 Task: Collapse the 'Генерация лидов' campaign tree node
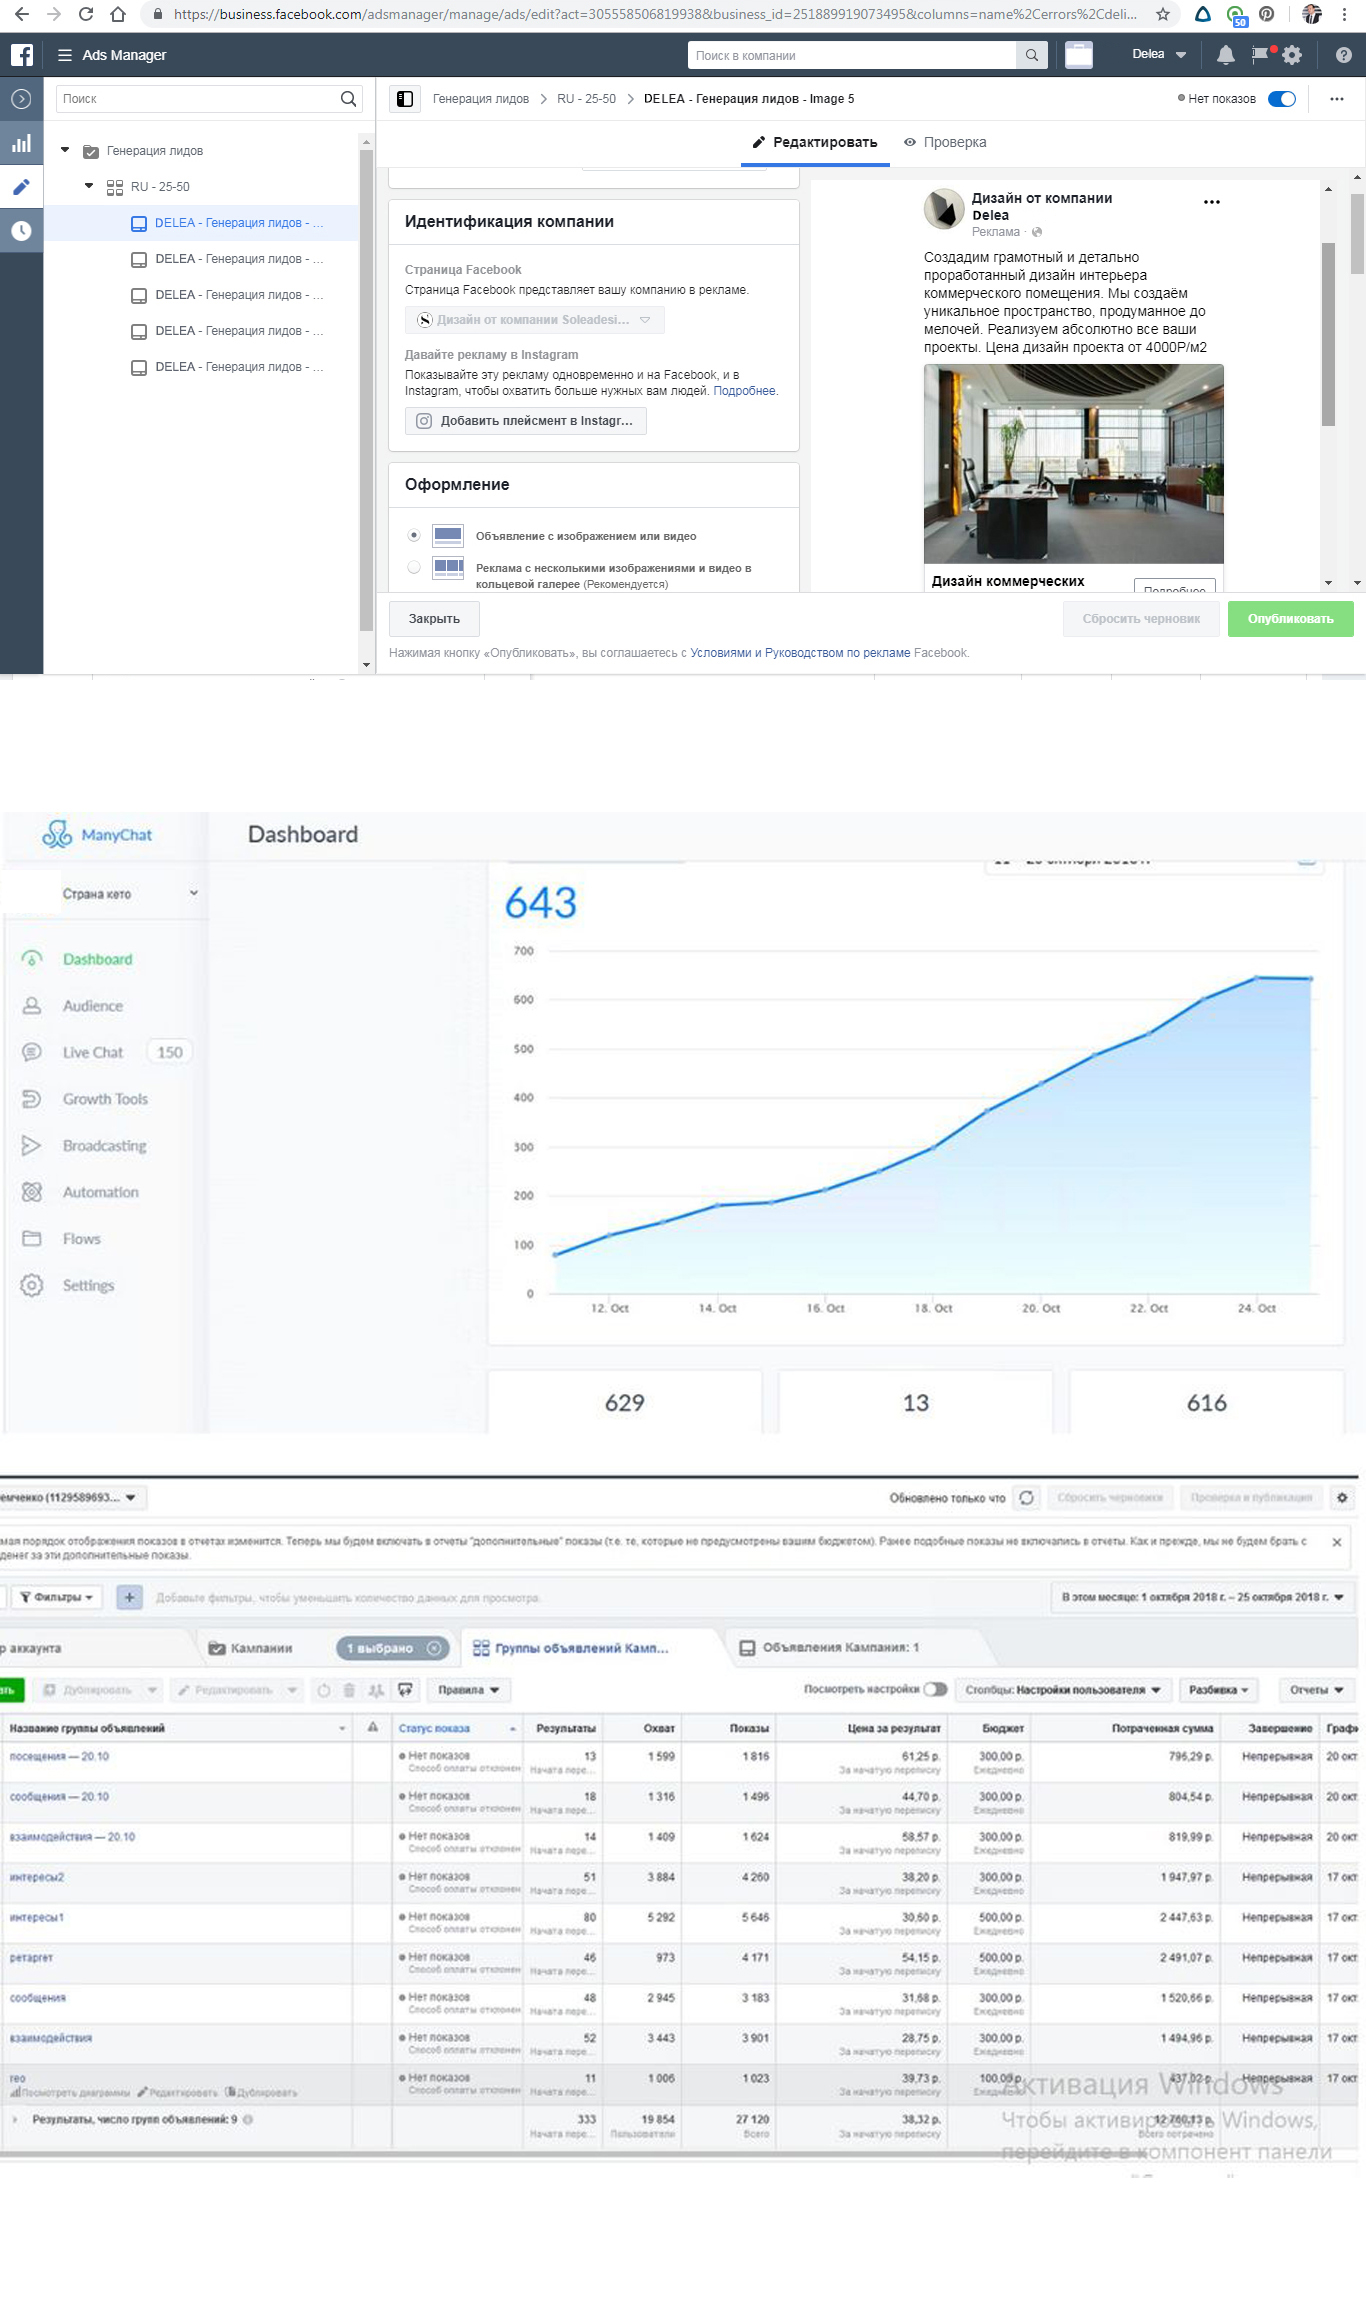(65, 150)
